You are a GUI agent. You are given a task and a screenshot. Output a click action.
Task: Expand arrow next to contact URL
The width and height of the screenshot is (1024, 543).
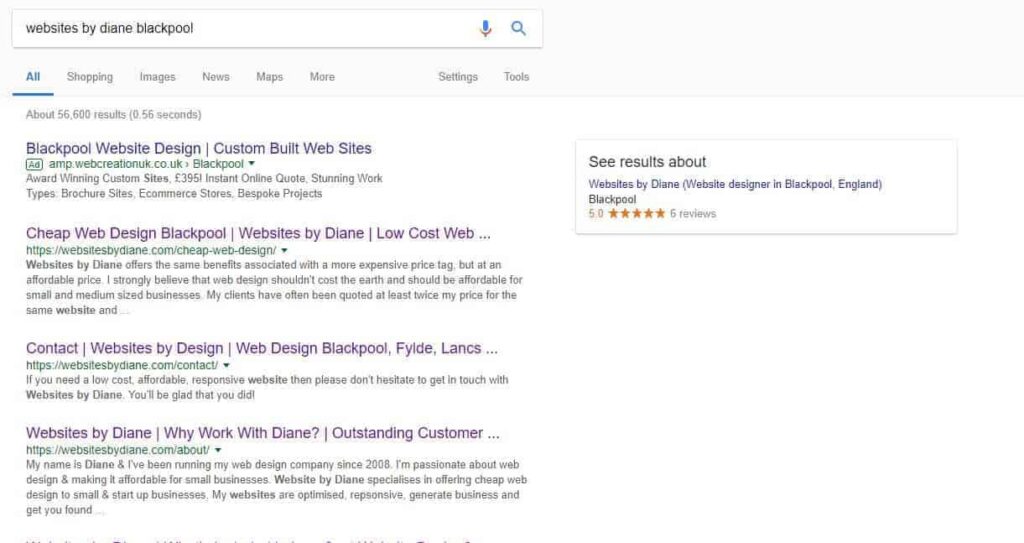[x=226, y=365]
